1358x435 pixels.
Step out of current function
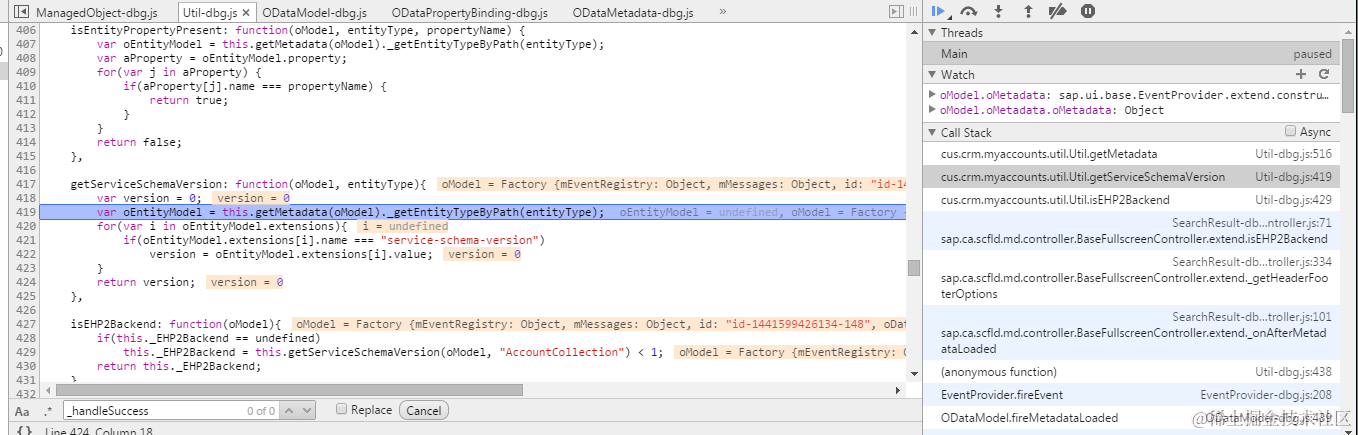(1027, 11)
